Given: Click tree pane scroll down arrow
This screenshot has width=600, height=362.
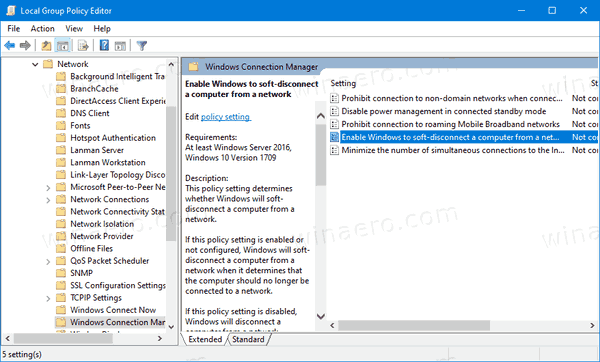Looking at the screenshot, I should pyautogui.click(x=171, y=327).
